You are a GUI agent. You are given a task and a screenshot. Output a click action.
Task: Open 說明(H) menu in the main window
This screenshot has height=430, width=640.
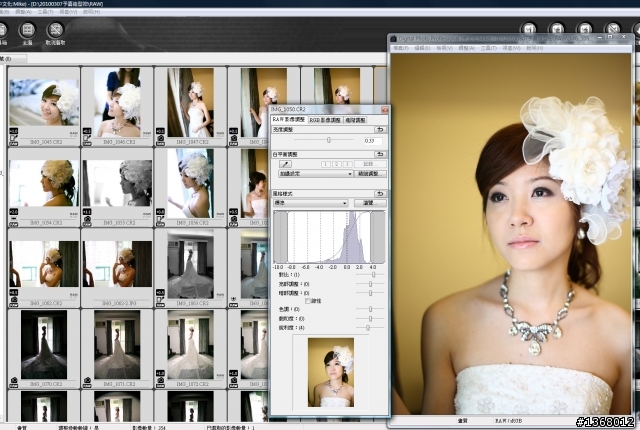pos(91,12)
